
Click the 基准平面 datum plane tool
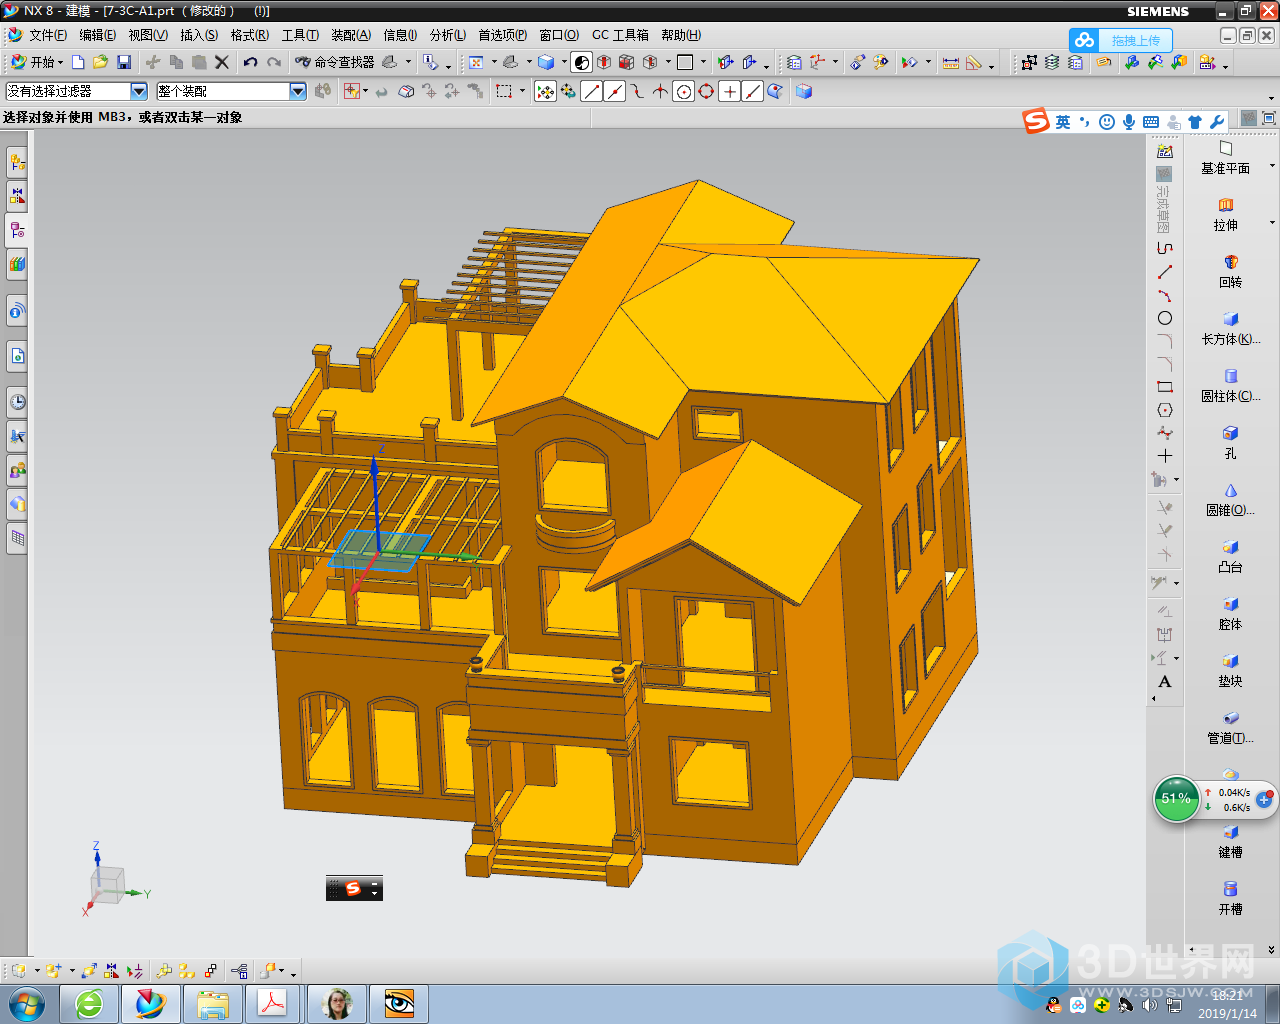[1225, 157]
